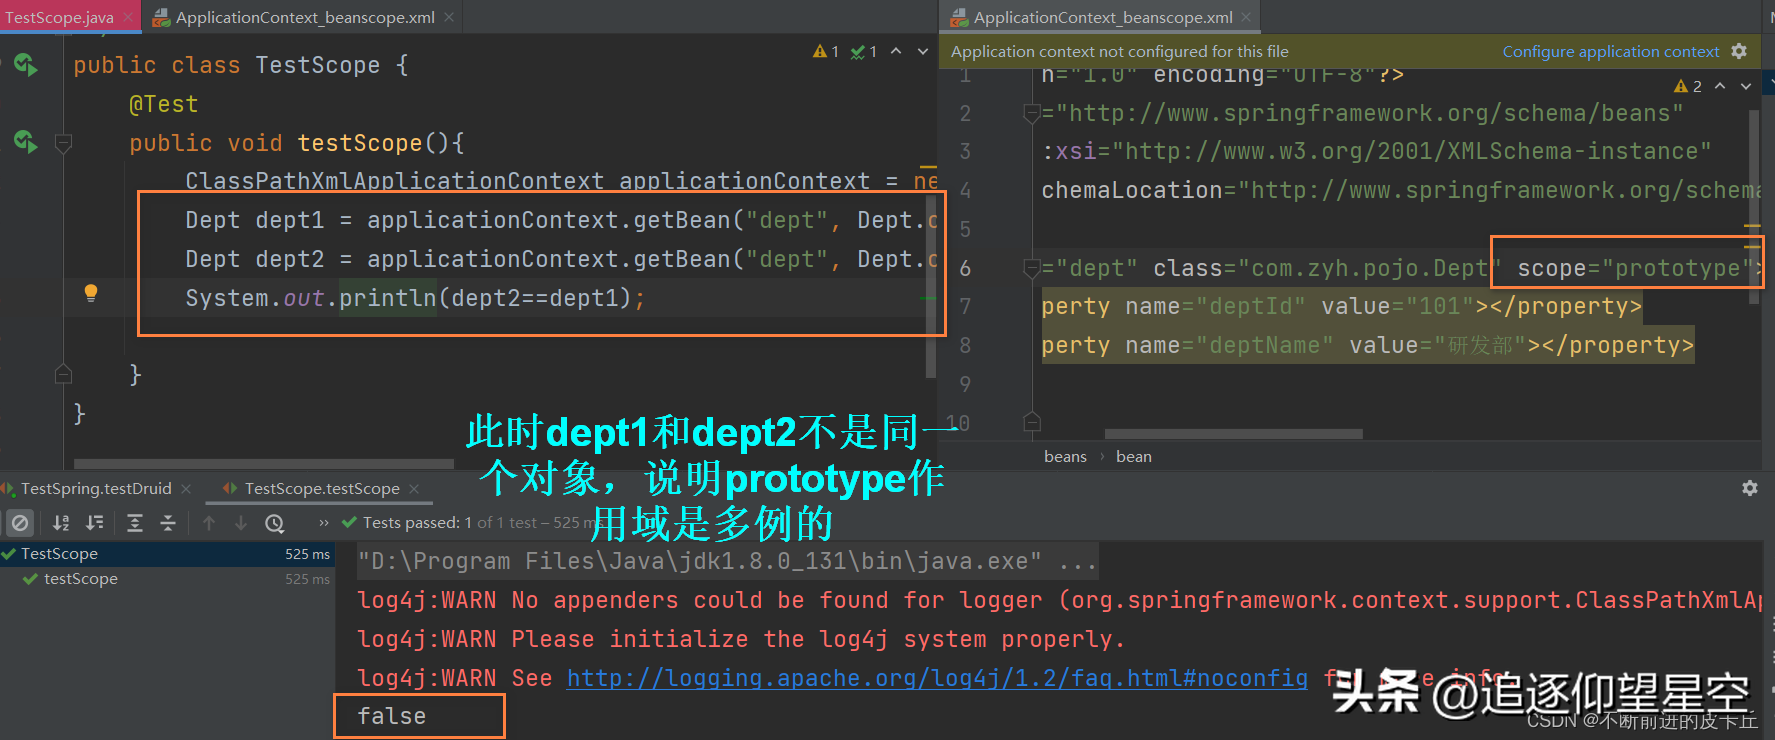1775x740 pixels.
Task: Click fold end marker on XML line 10
Action: (x=1032, y=422)
